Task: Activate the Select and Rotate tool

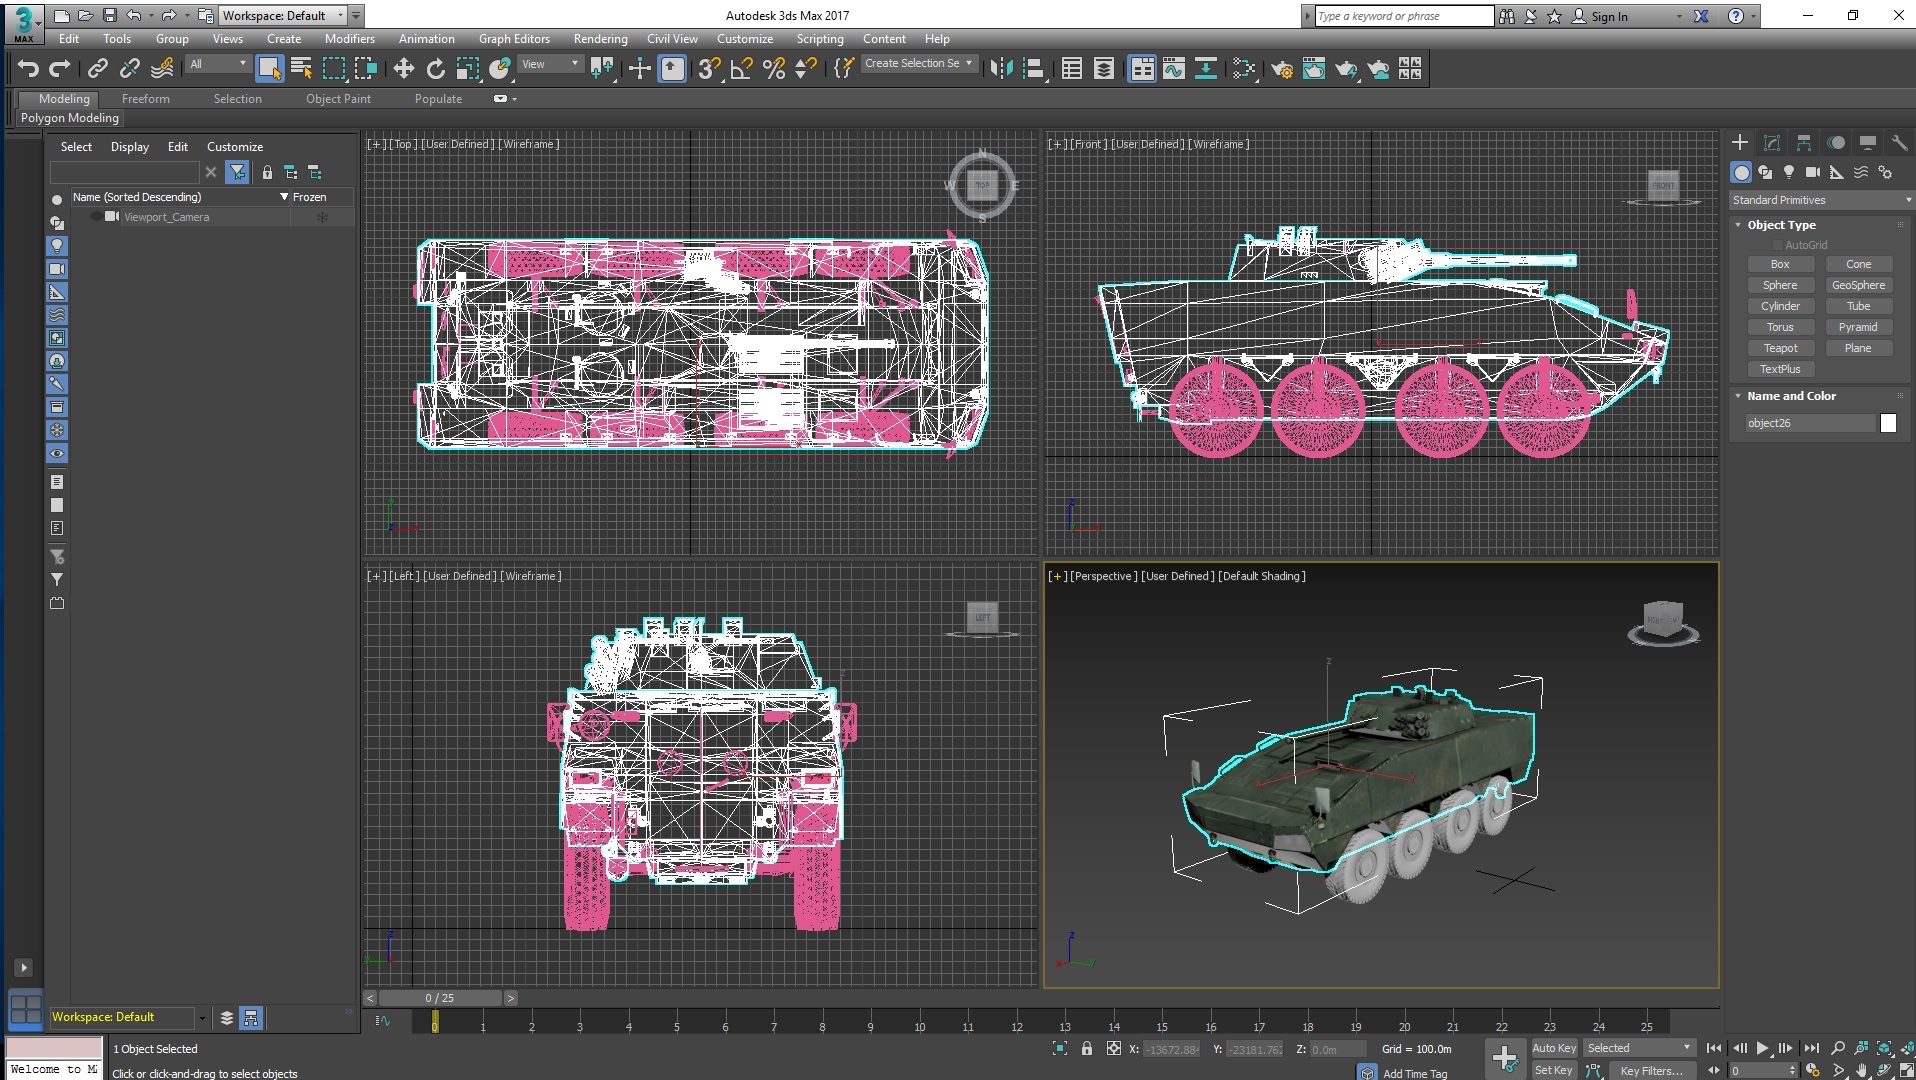Action: [x=435, y=68]
